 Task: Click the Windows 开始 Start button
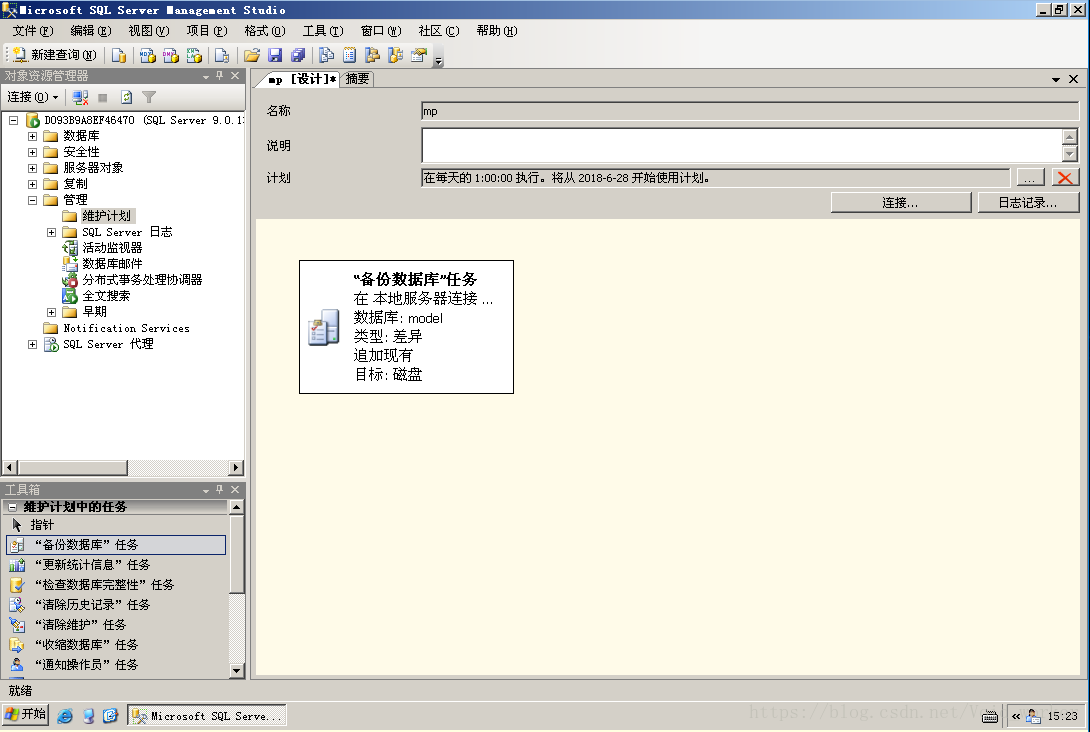pyautogui.click(x=26, y=715)
